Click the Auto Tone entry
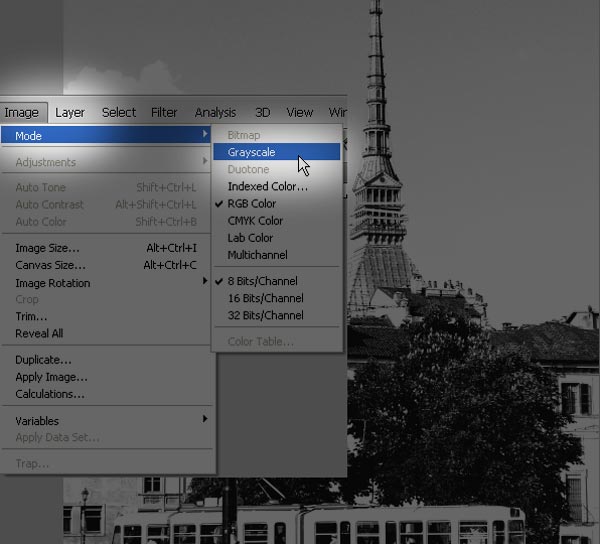 point(106,187)
